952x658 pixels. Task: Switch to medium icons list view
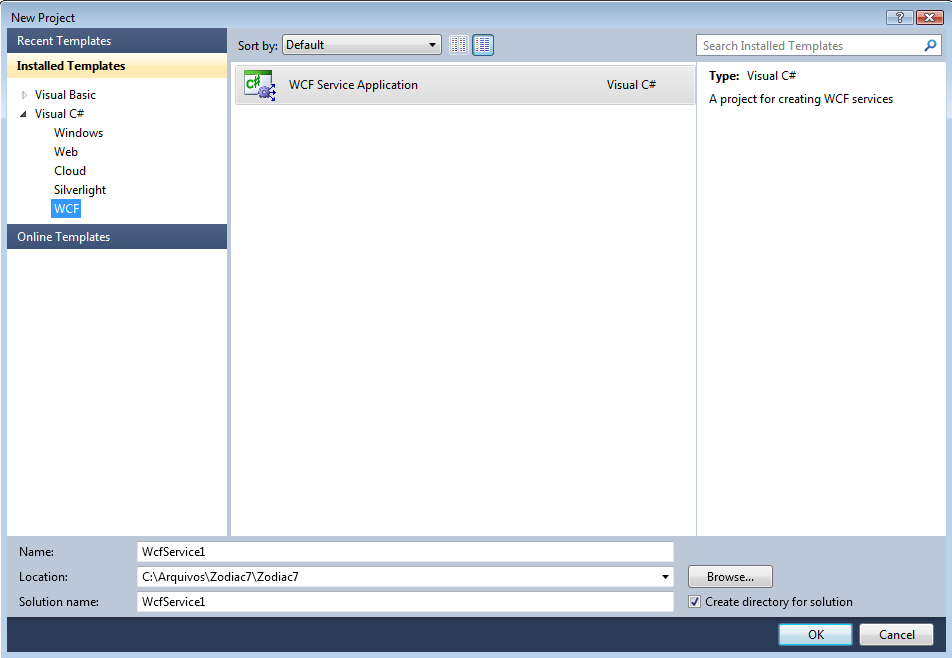tap(483, 45)
